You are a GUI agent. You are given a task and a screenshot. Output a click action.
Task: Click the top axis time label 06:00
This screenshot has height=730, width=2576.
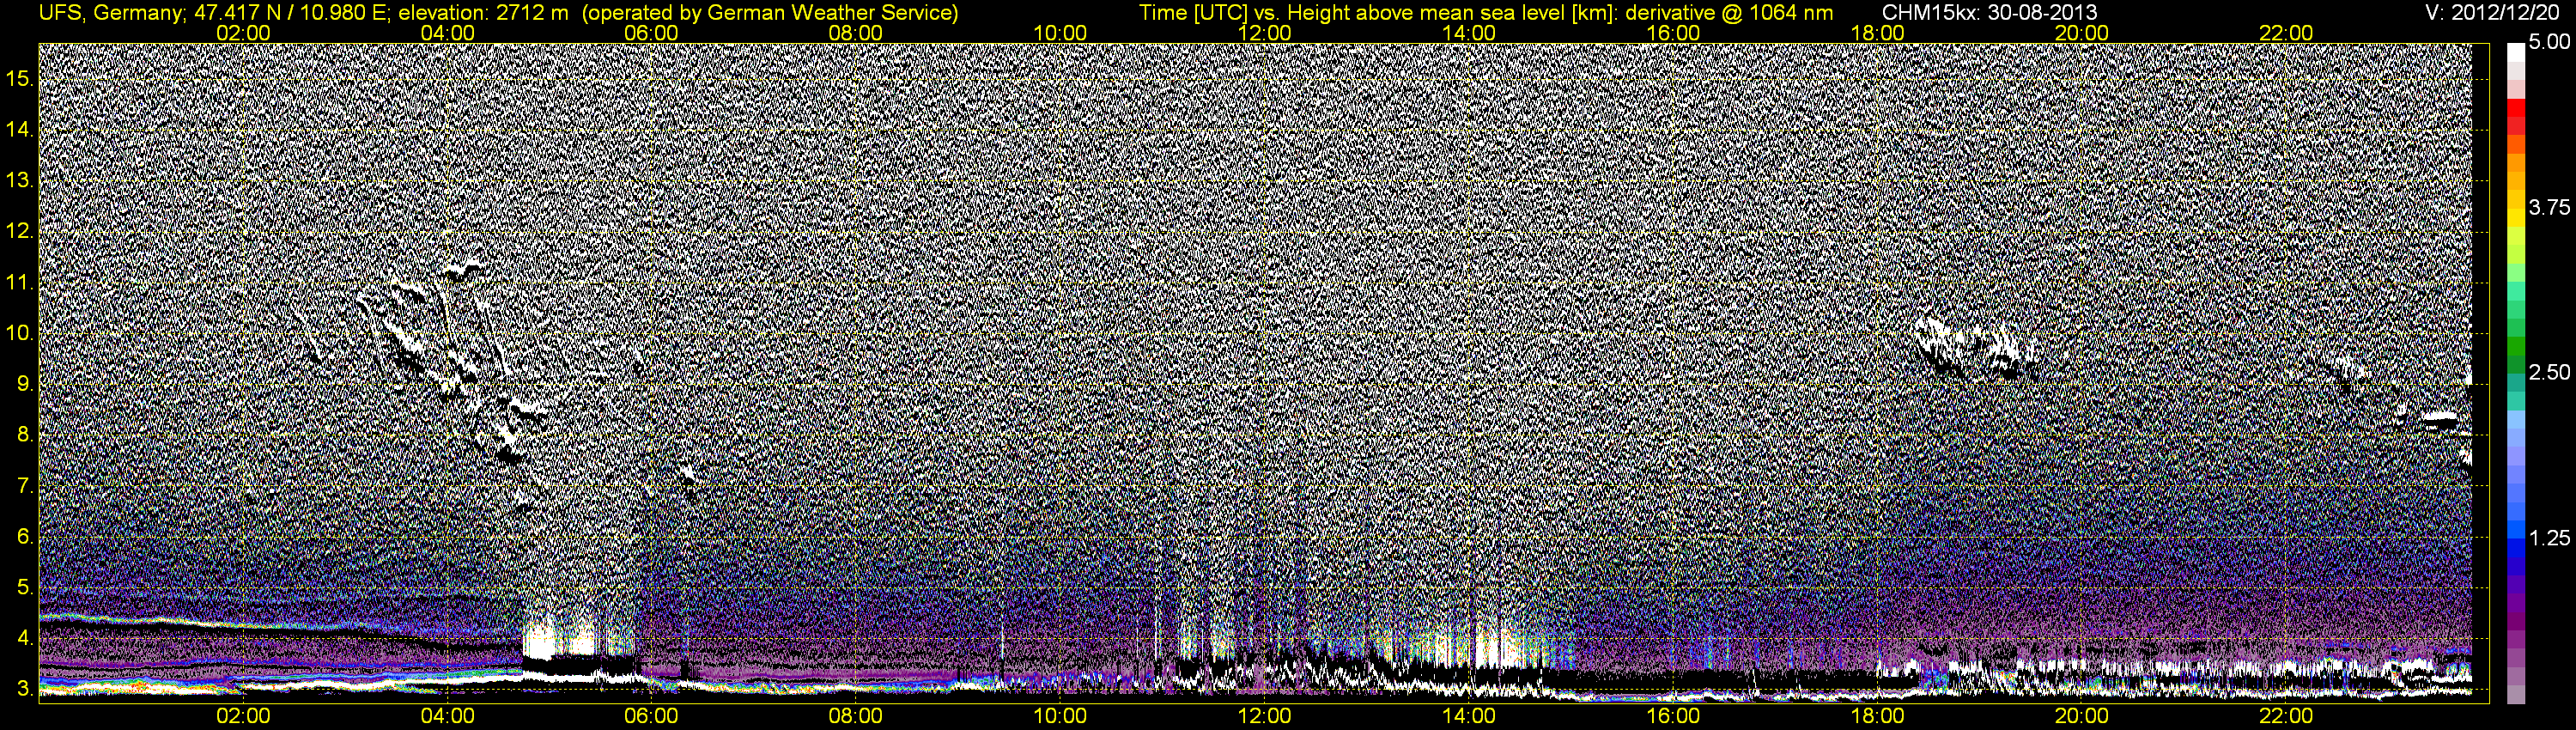(x=651, y=33)
